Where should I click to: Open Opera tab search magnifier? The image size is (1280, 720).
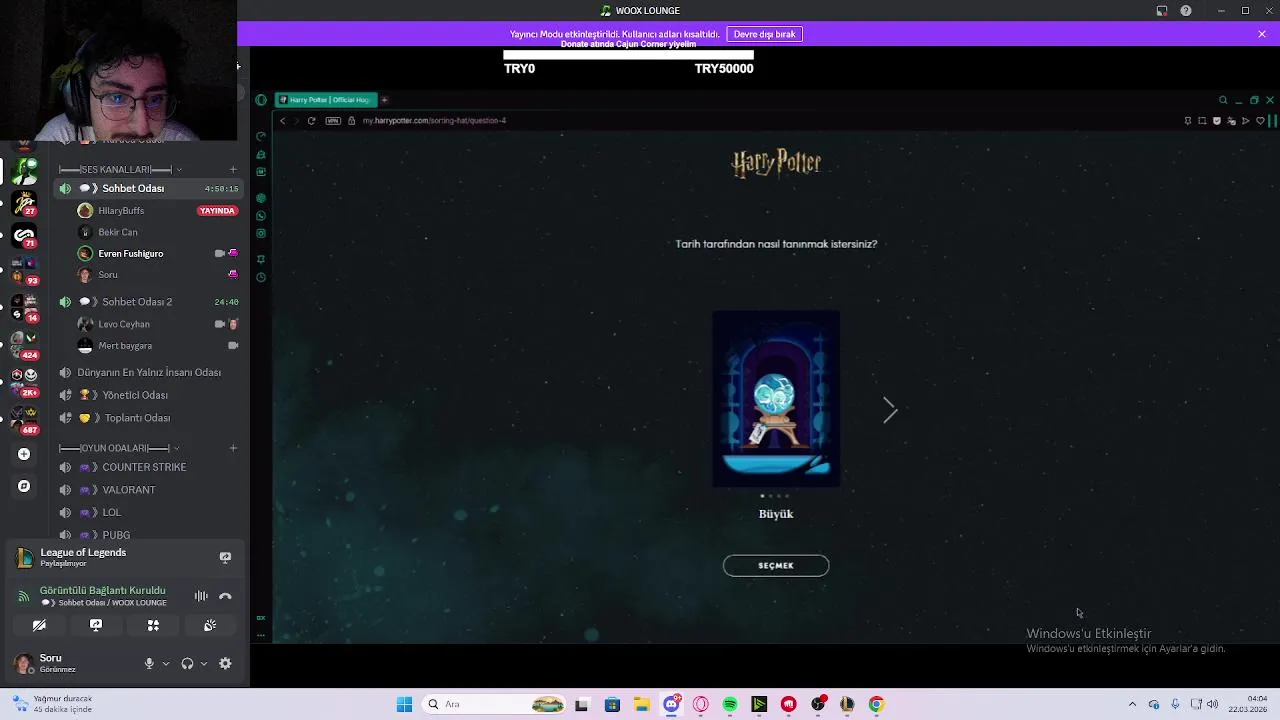[x=1222, y=100]
